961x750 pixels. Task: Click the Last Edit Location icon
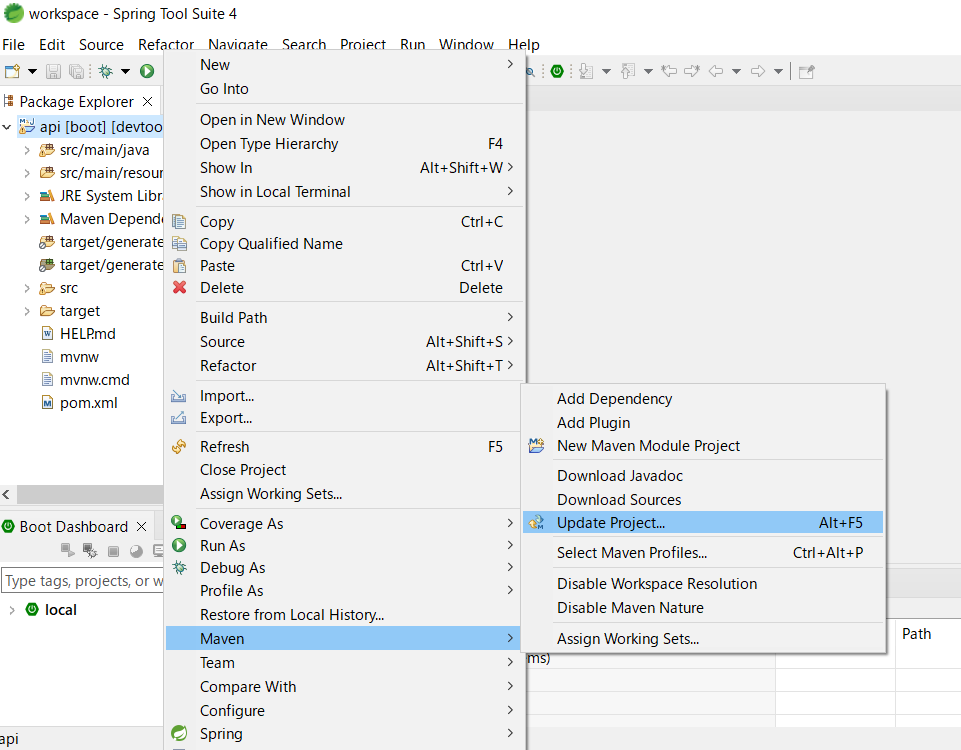tap(669, 72)
